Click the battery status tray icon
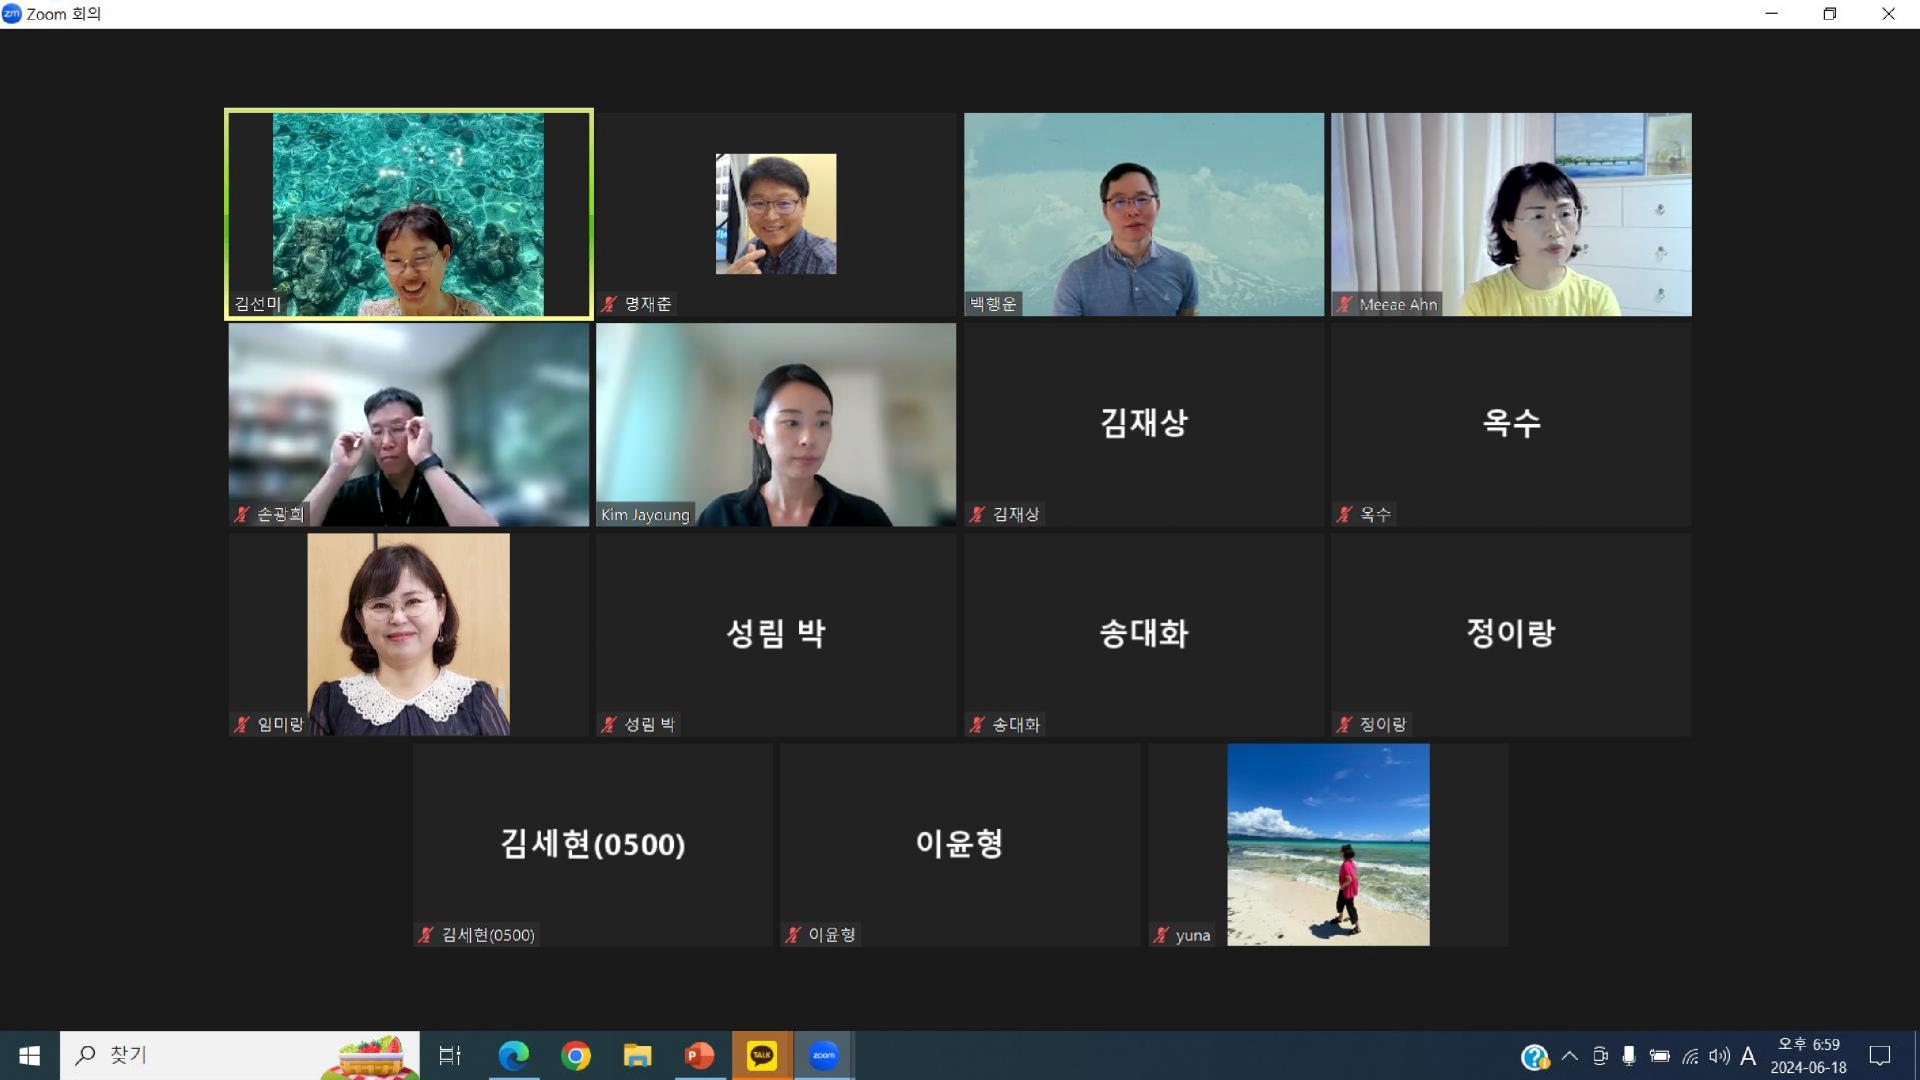The width and height of the screenshot is (1920, 1080). point(1660,1055)
